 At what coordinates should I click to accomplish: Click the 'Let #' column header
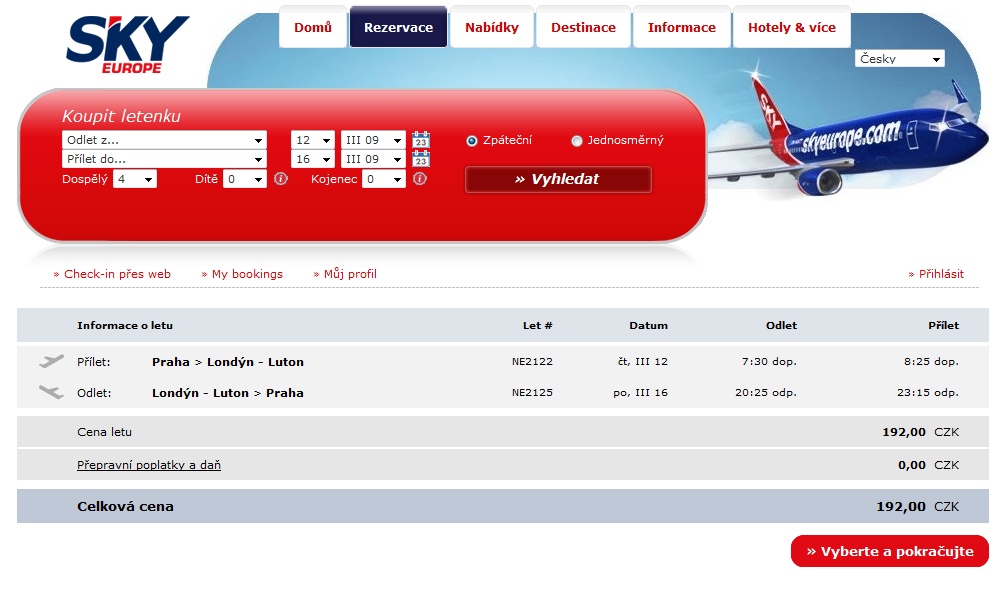click(537, 325)
